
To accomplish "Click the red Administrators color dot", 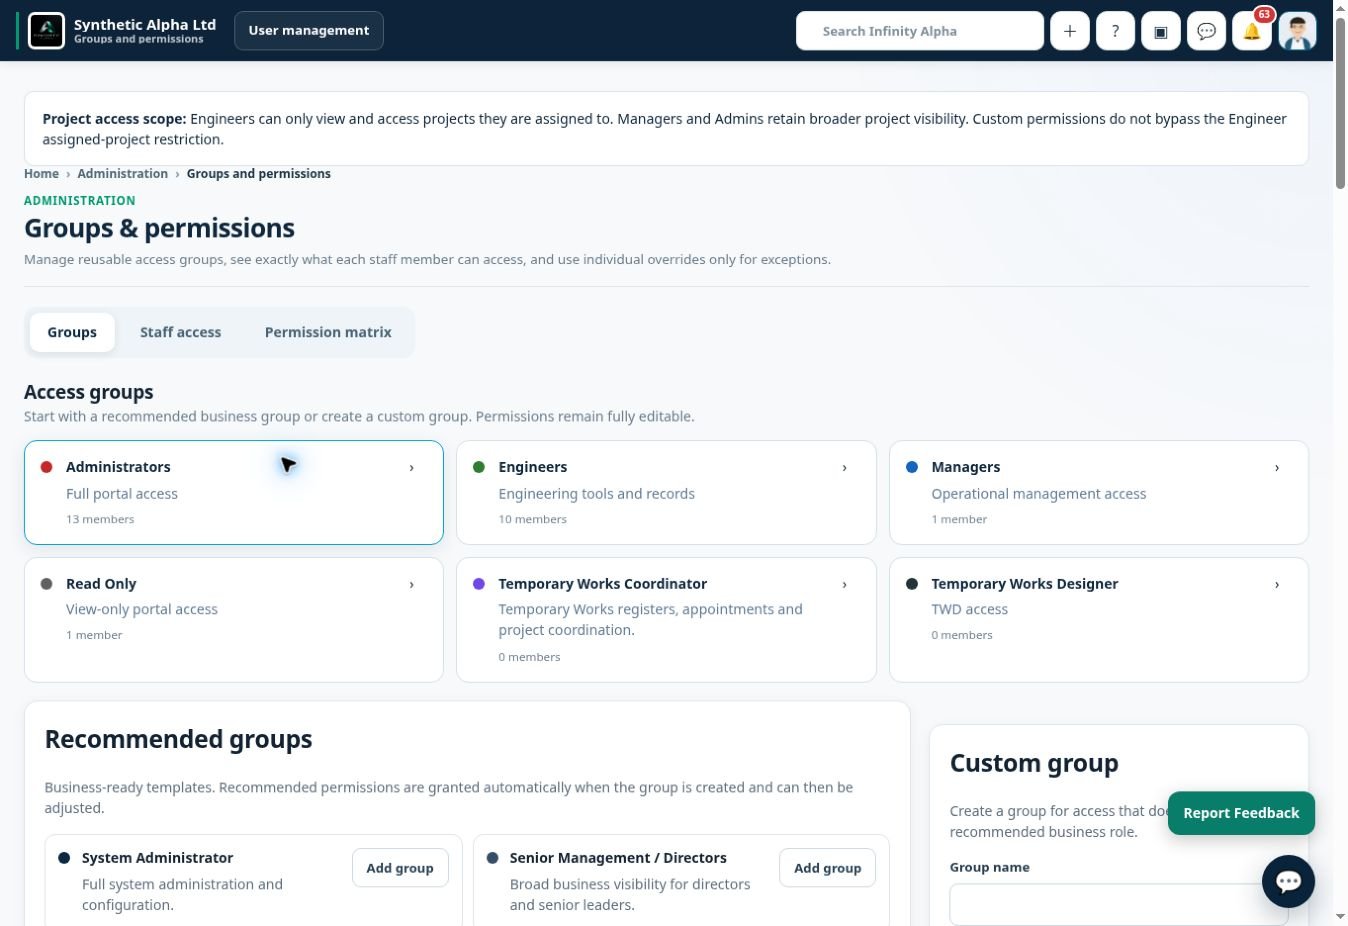I will point(46,467).
